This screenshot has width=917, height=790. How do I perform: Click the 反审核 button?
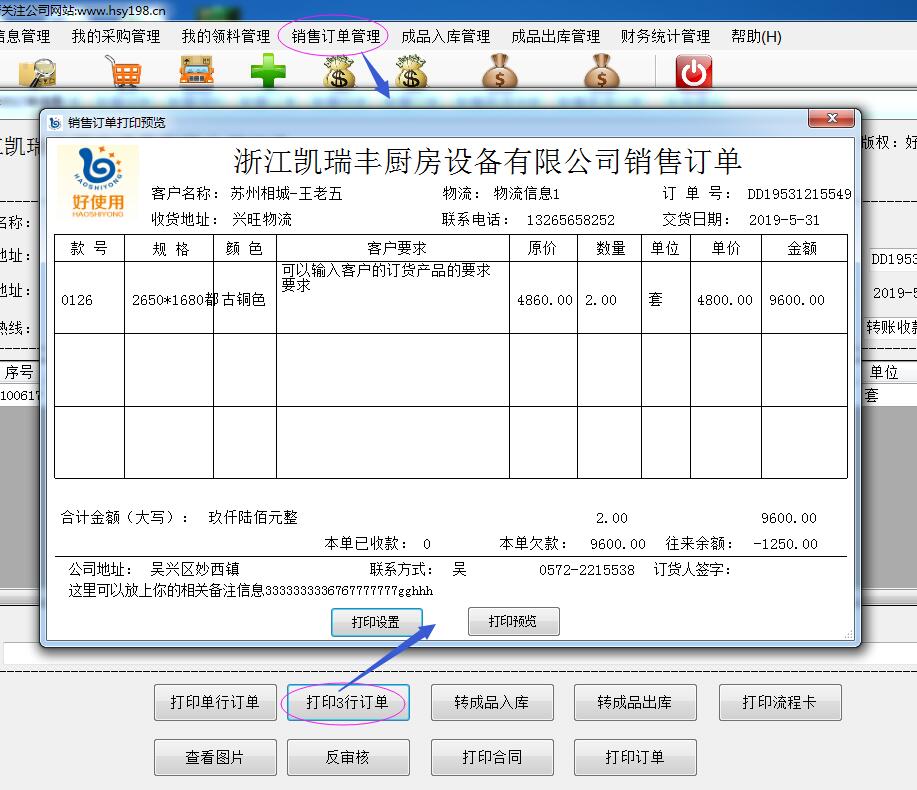(348, 757)
